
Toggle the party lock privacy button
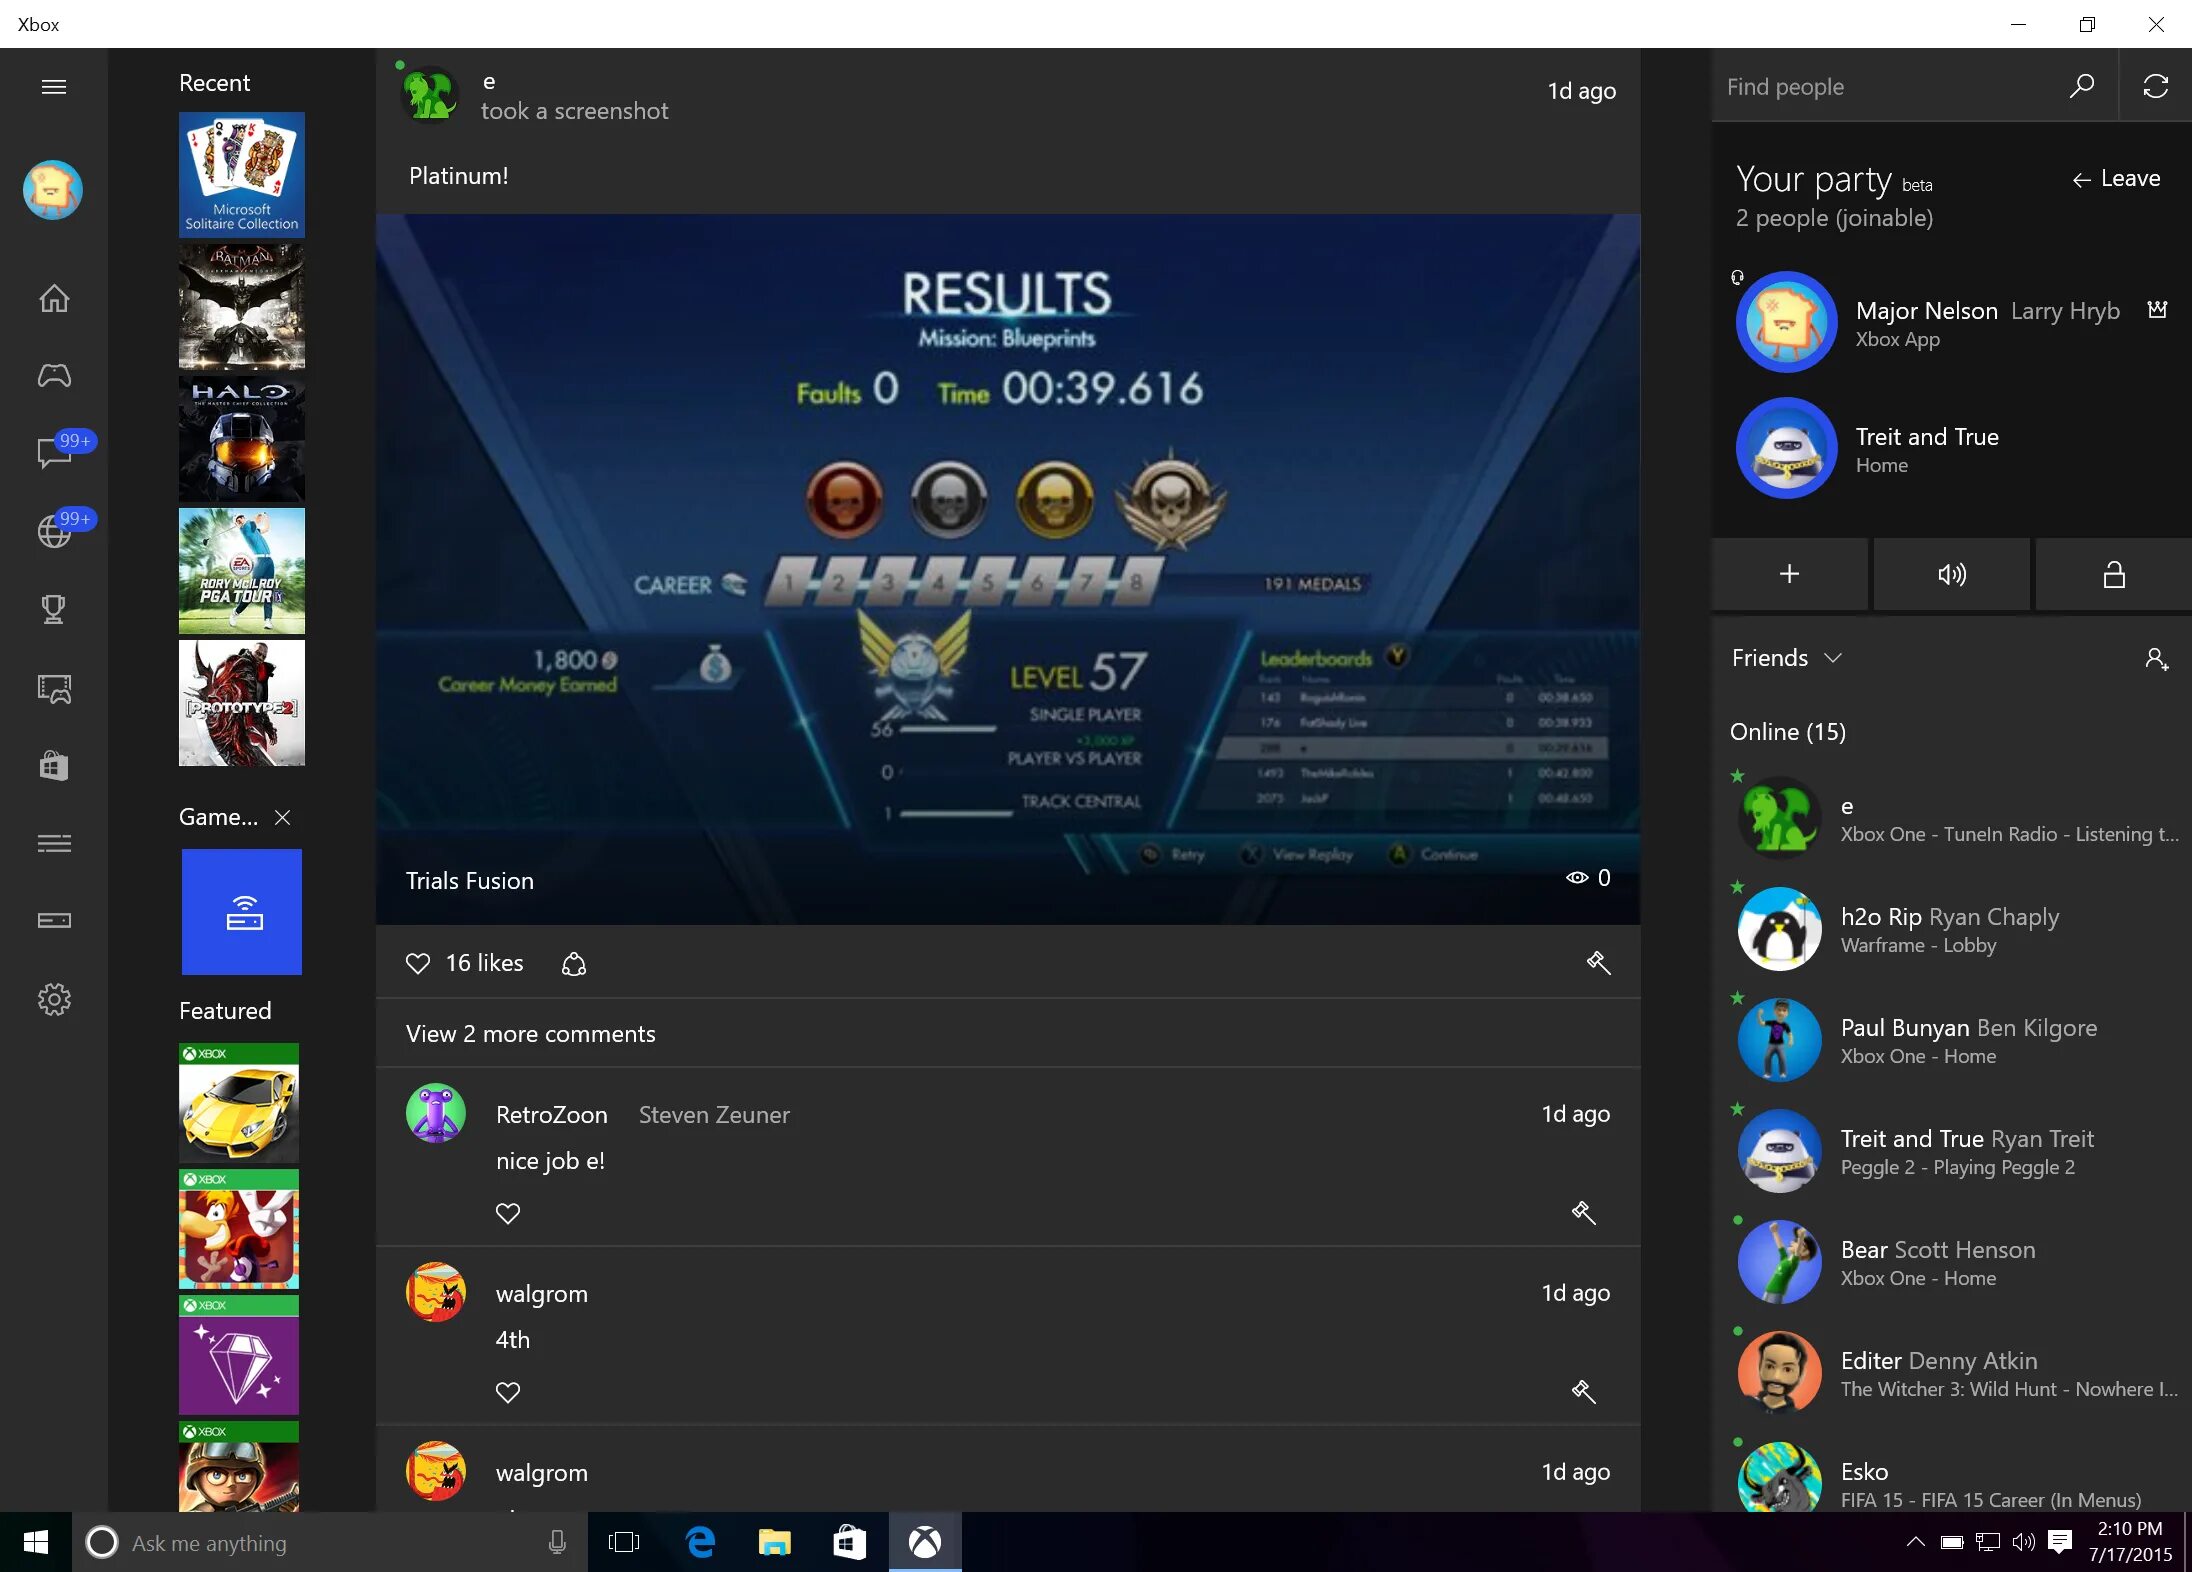pyautogui.click(x=2113, y=574)
